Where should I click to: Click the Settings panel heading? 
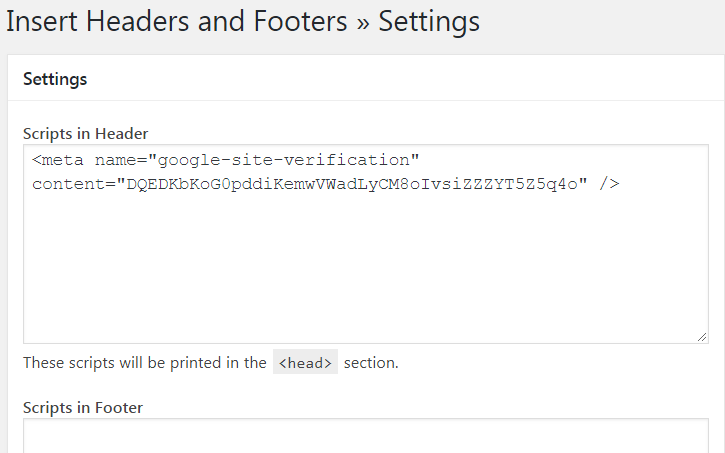point(55,79)
